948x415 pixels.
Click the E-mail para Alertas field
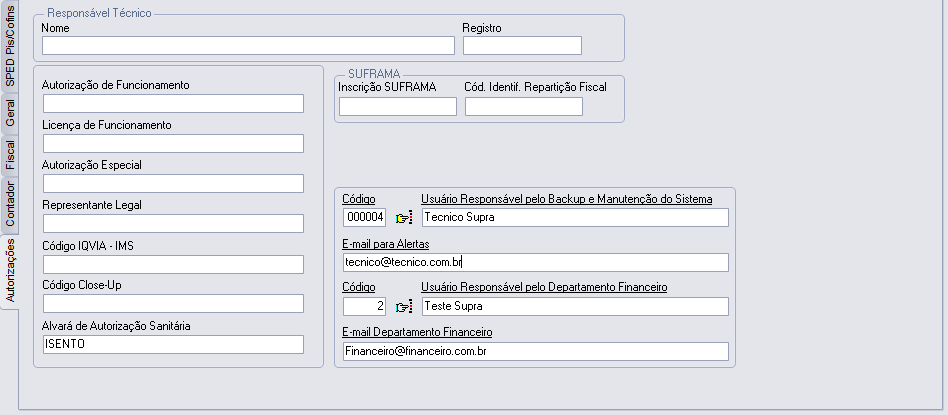tap(535, 263)
